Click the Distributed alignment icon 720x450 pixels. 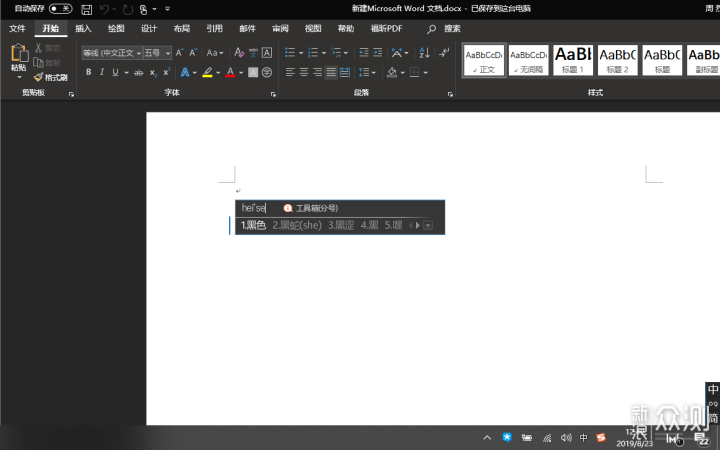(x=345, y=72)
